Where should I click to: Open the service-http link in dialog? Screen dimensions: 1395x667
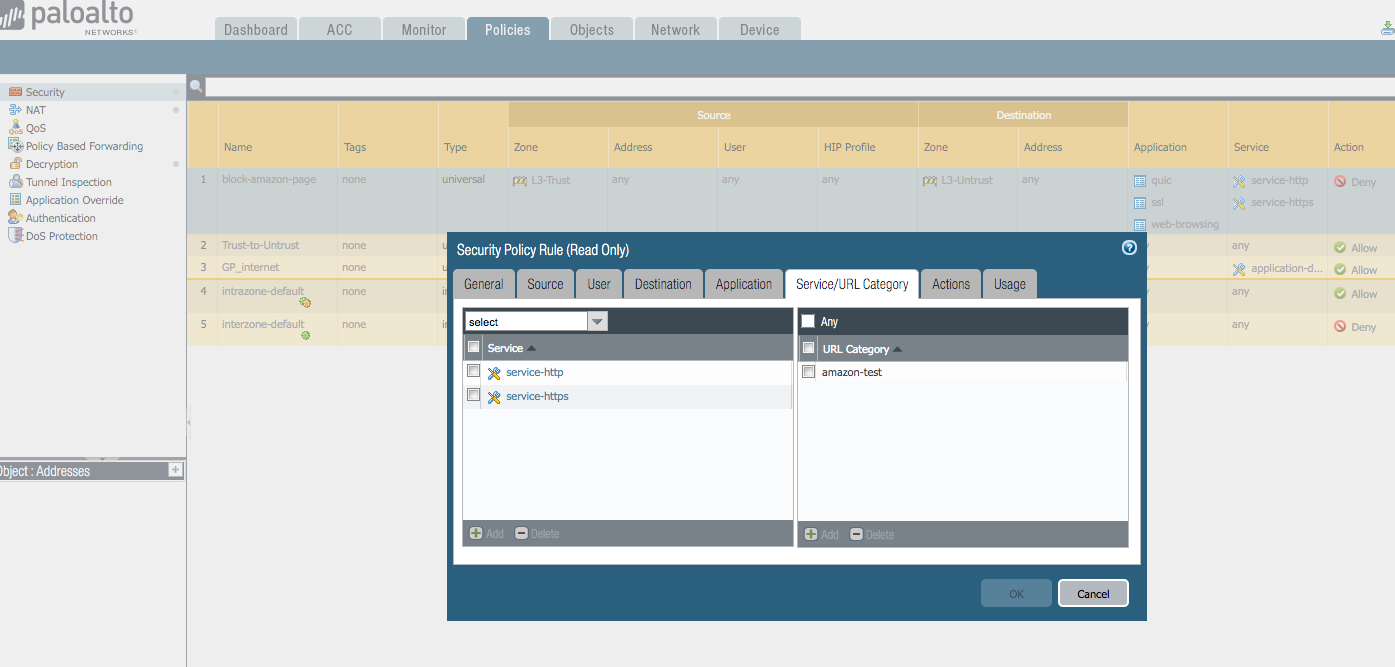tap(535, 372)
